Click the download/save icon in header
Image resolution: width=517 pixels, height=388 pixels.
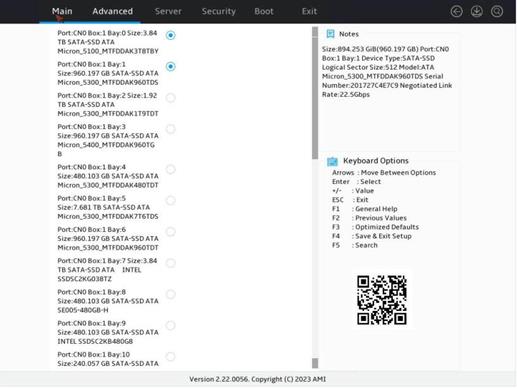pyautogui.click(x=477, y=12)
